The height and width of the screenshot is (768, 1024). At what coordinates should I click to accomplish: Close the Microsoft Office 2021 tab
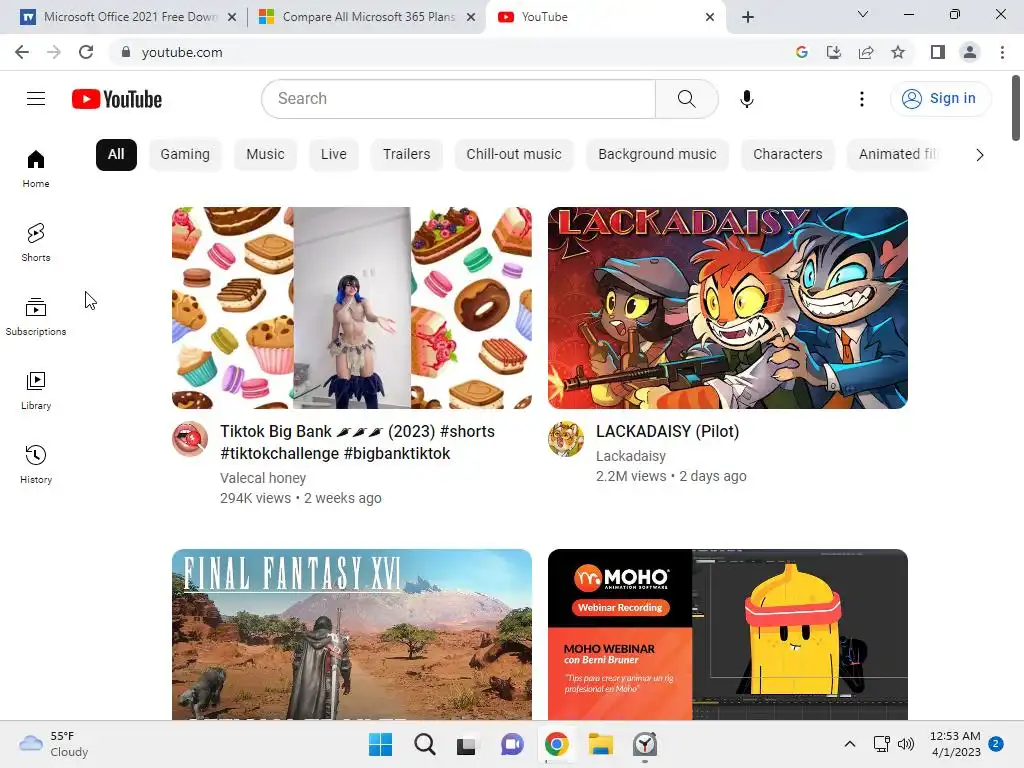pos(232,17)
